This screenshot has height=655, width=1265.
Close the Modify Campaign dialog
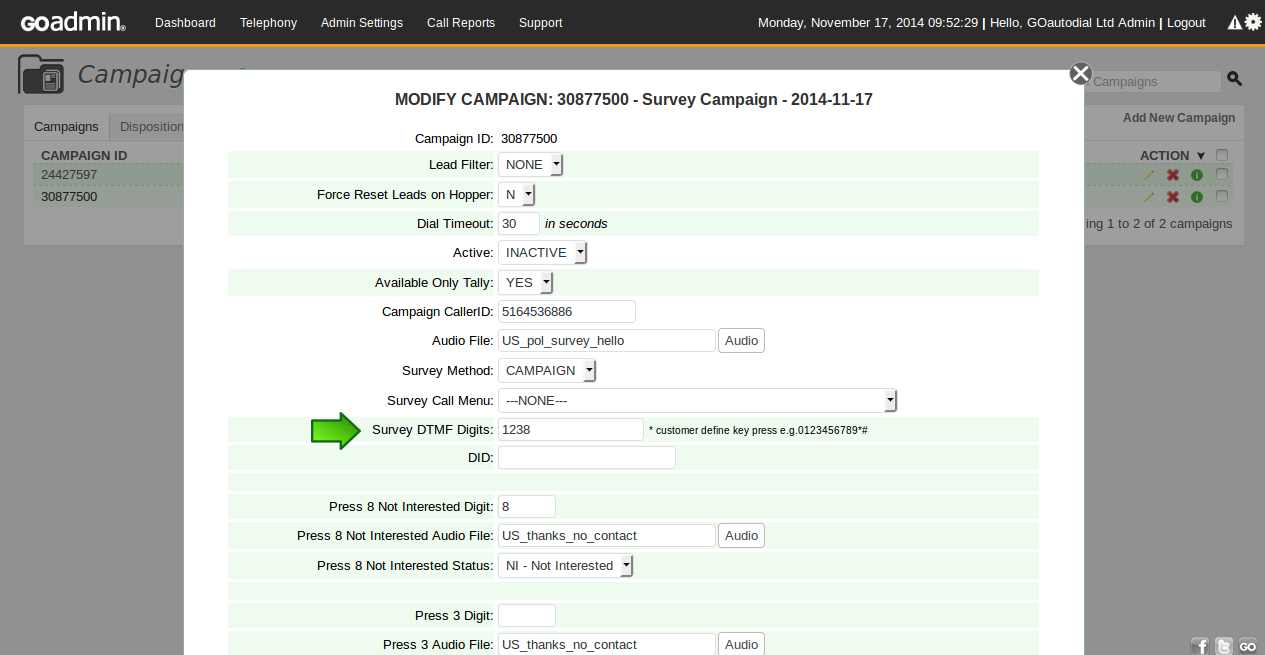tap(1080, 73)
